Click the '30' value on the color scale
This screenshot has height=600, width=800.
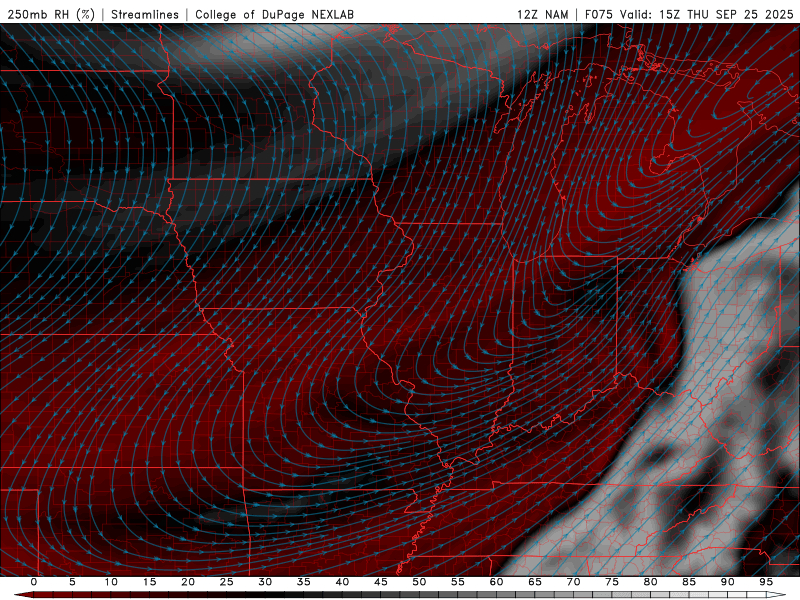(x=265, y=582)
